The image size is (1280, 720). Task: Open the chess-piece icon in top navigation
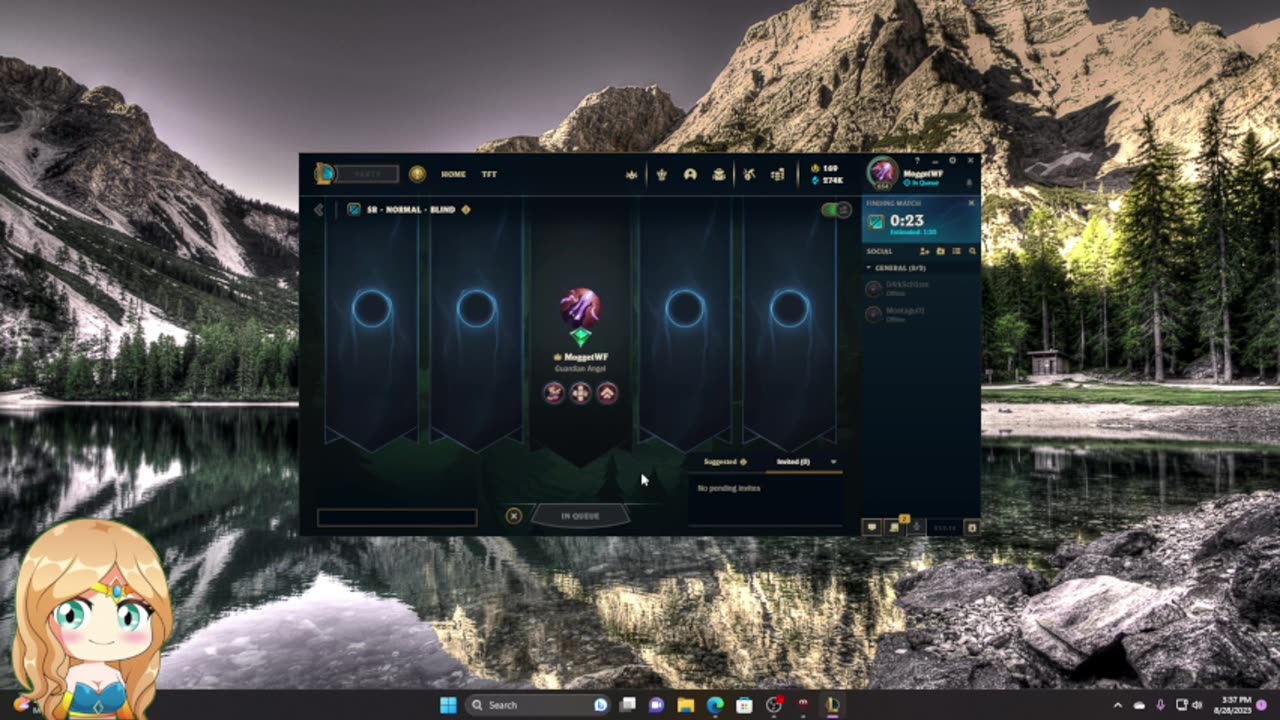tap(661, 174)
